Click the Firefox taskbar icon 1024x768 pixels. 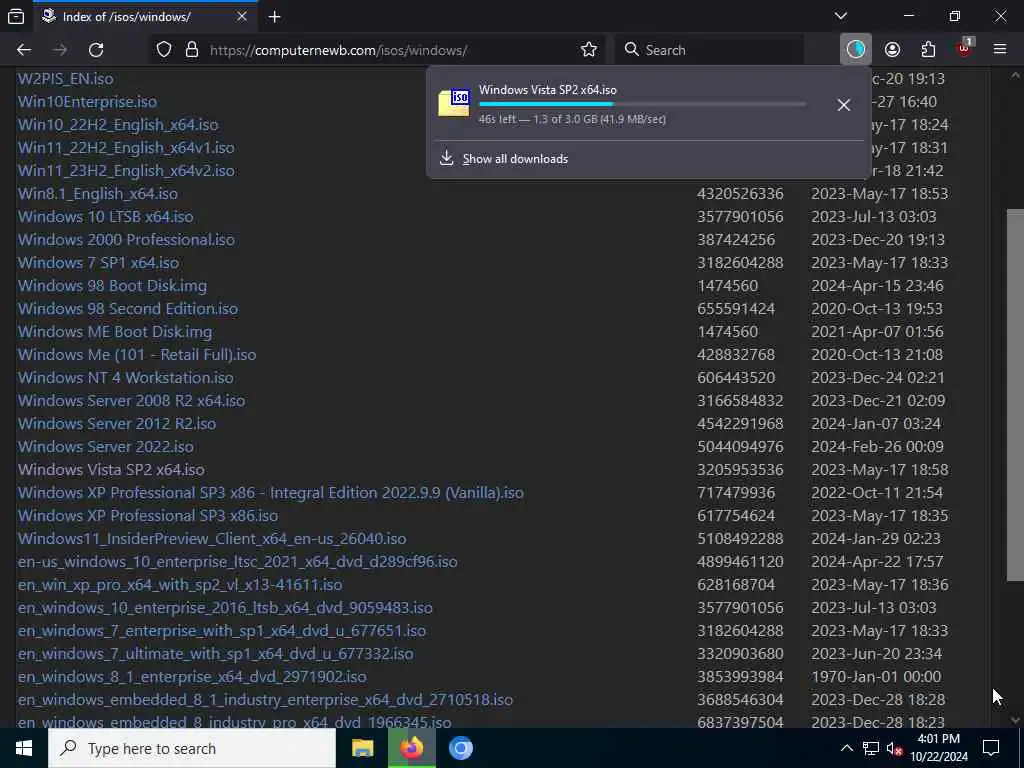tap(411, 748)
